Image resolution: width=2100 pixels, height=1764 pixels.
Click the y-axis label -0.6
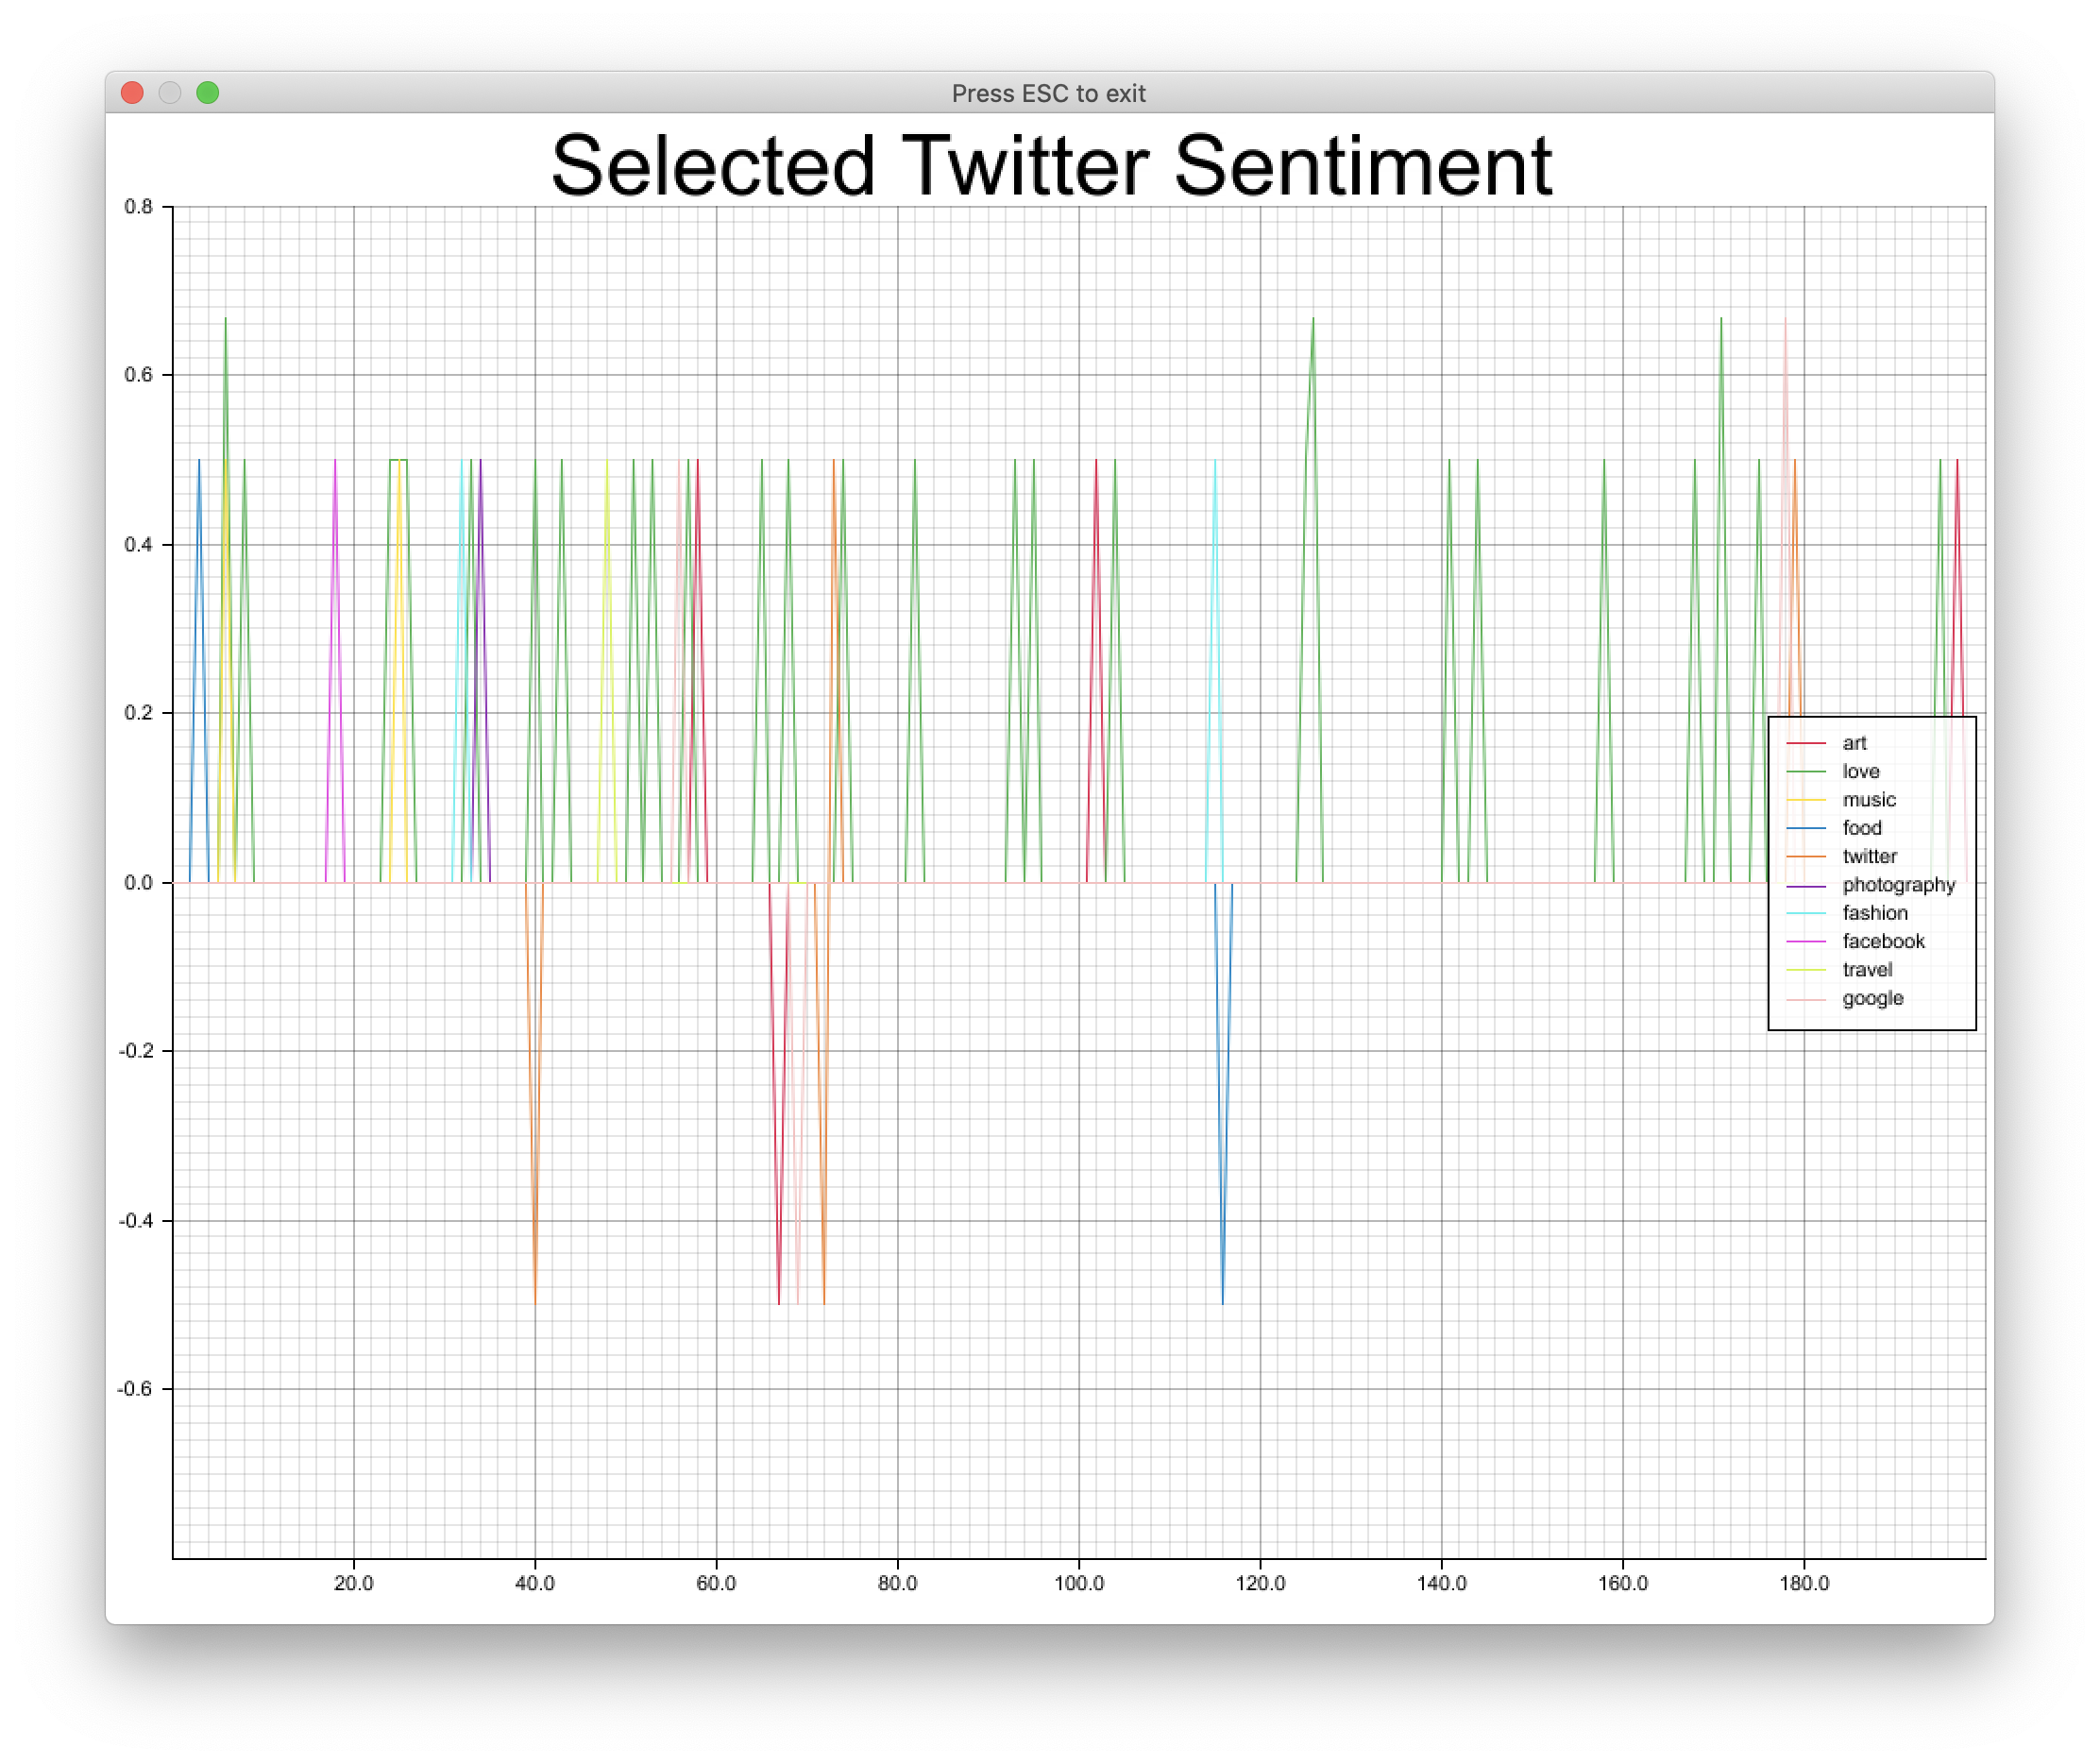(x=136, y=1388)
